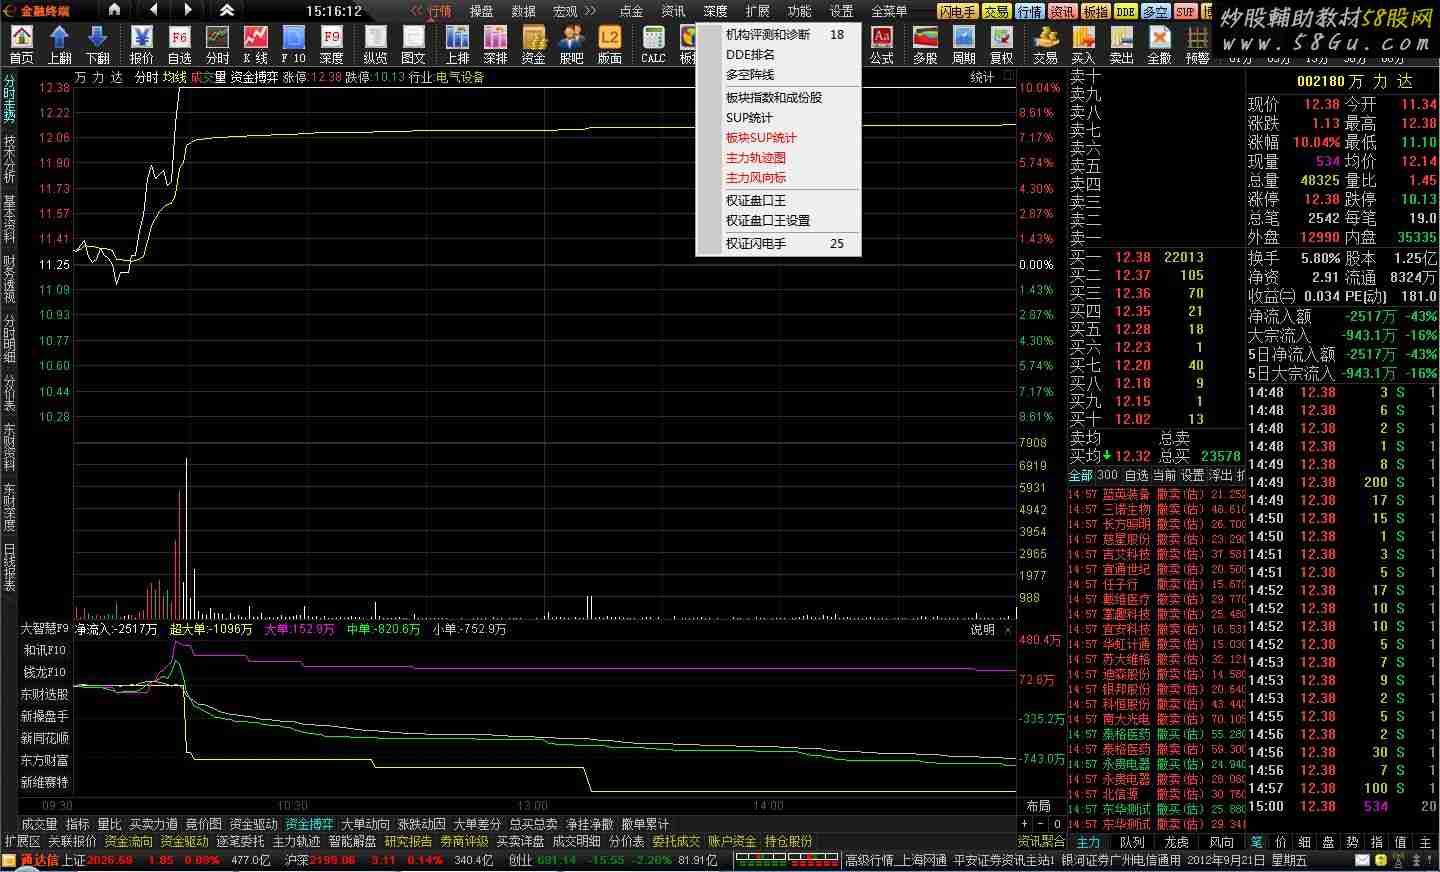Click the 卖出 sell icon

point(1121,45)
